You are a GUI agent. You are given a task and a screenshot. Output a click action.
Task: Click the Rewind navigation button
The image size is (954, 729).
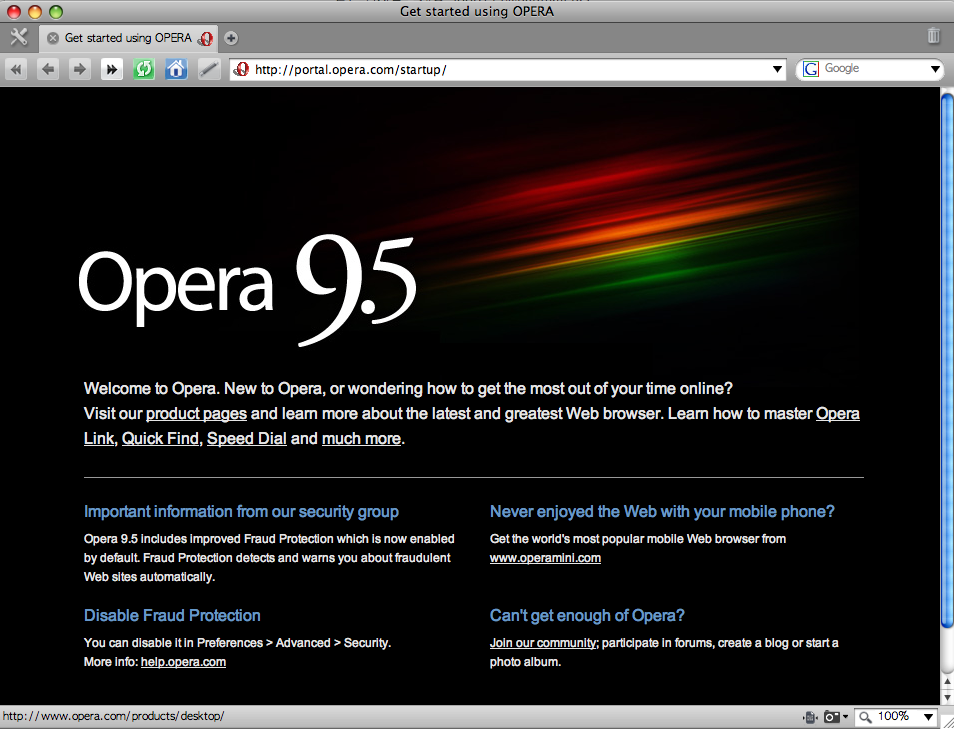click(16, 69)
